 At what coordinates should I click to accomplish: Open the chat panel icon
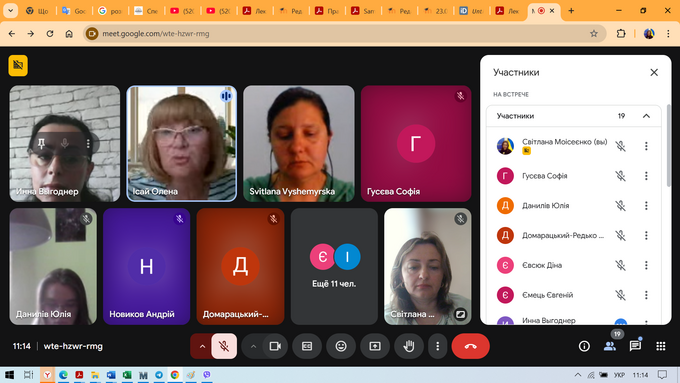point(635,346)
